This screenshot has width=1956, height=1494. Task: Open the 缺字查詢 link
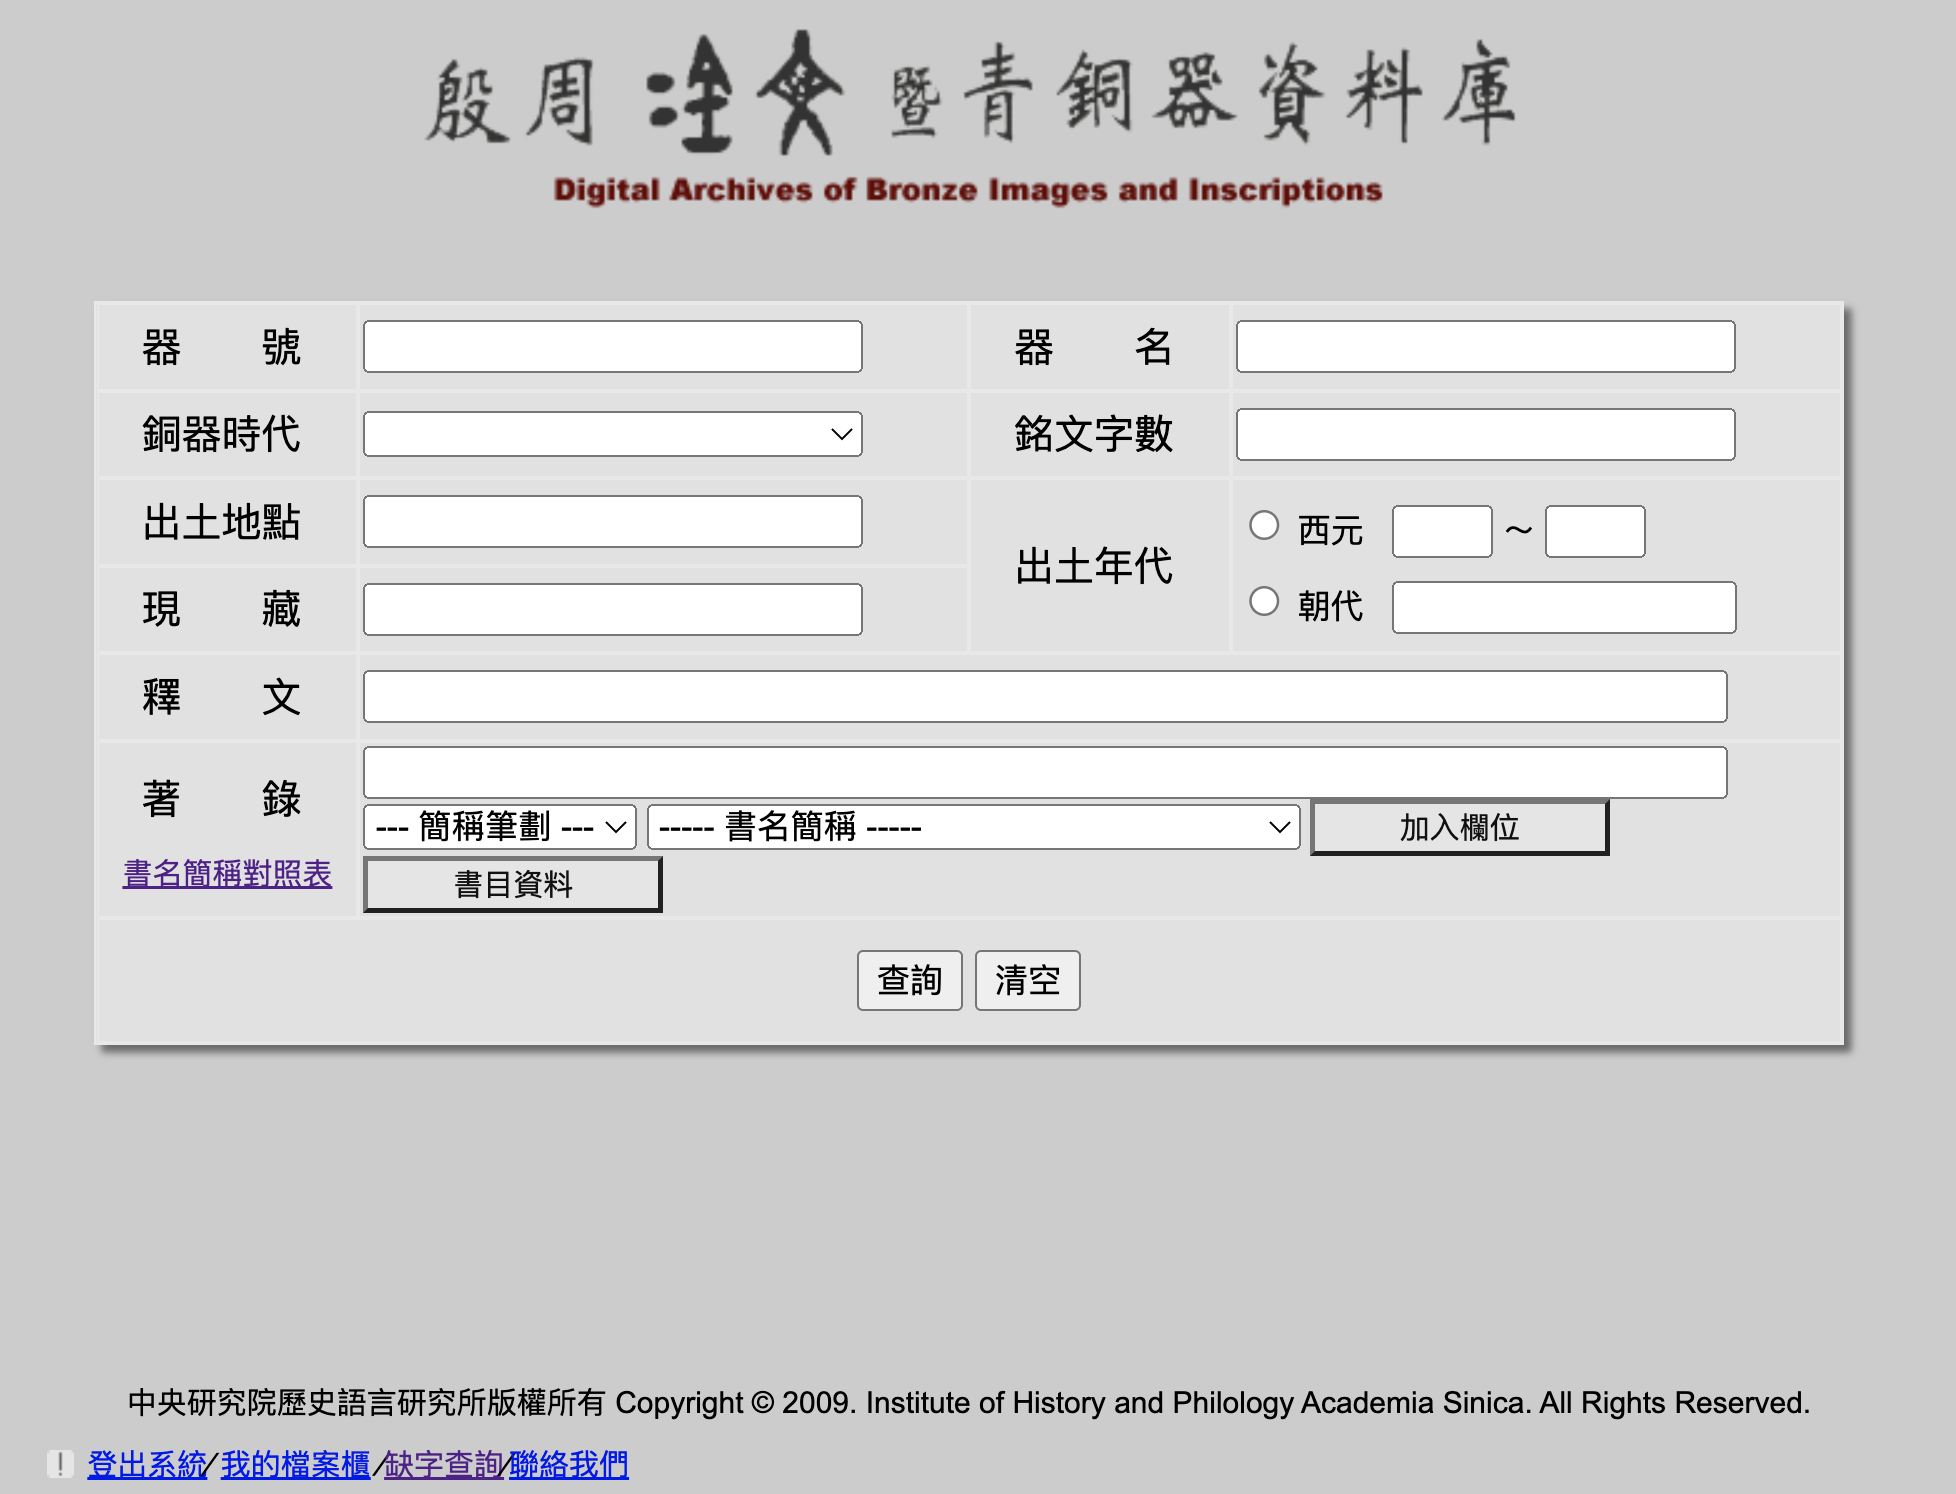point(442,1464)
